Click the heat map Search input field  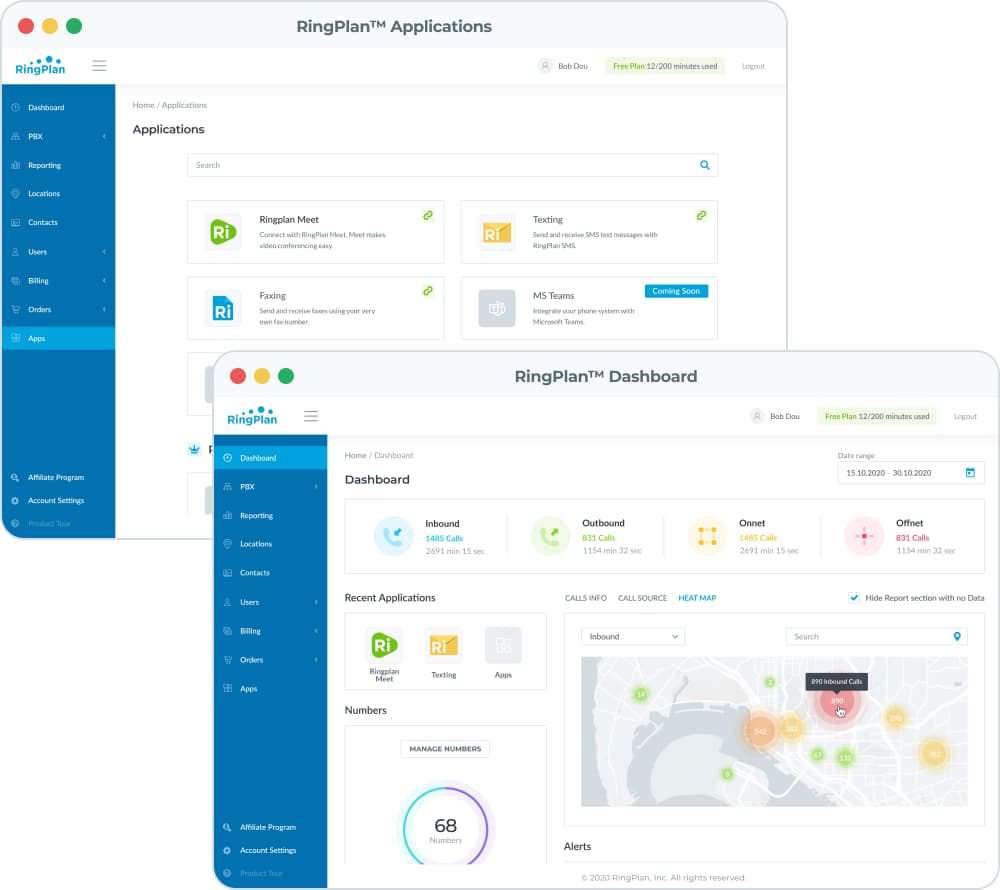pyautogui.click(x=876, y=636)
